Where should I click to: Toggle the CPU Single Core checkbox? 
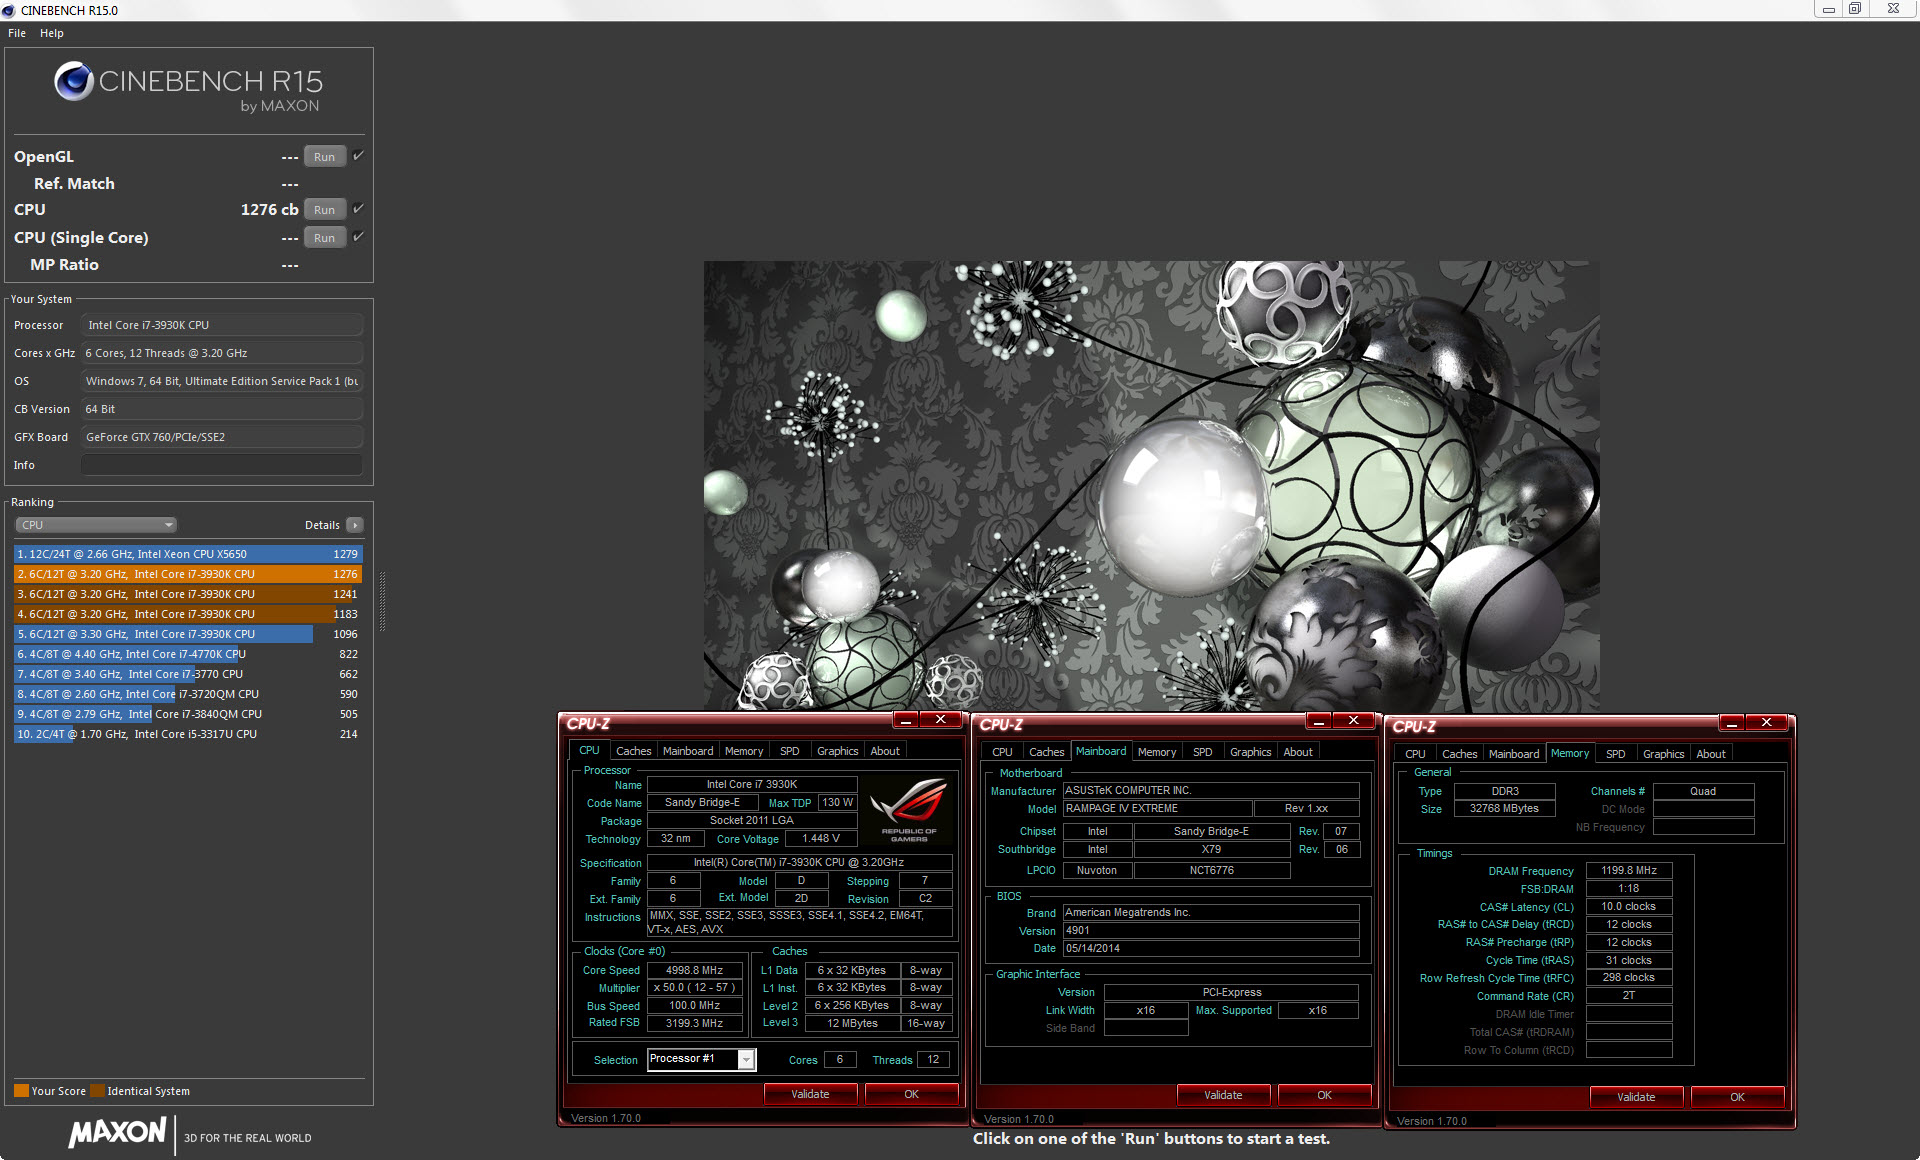tap(358, 237)
